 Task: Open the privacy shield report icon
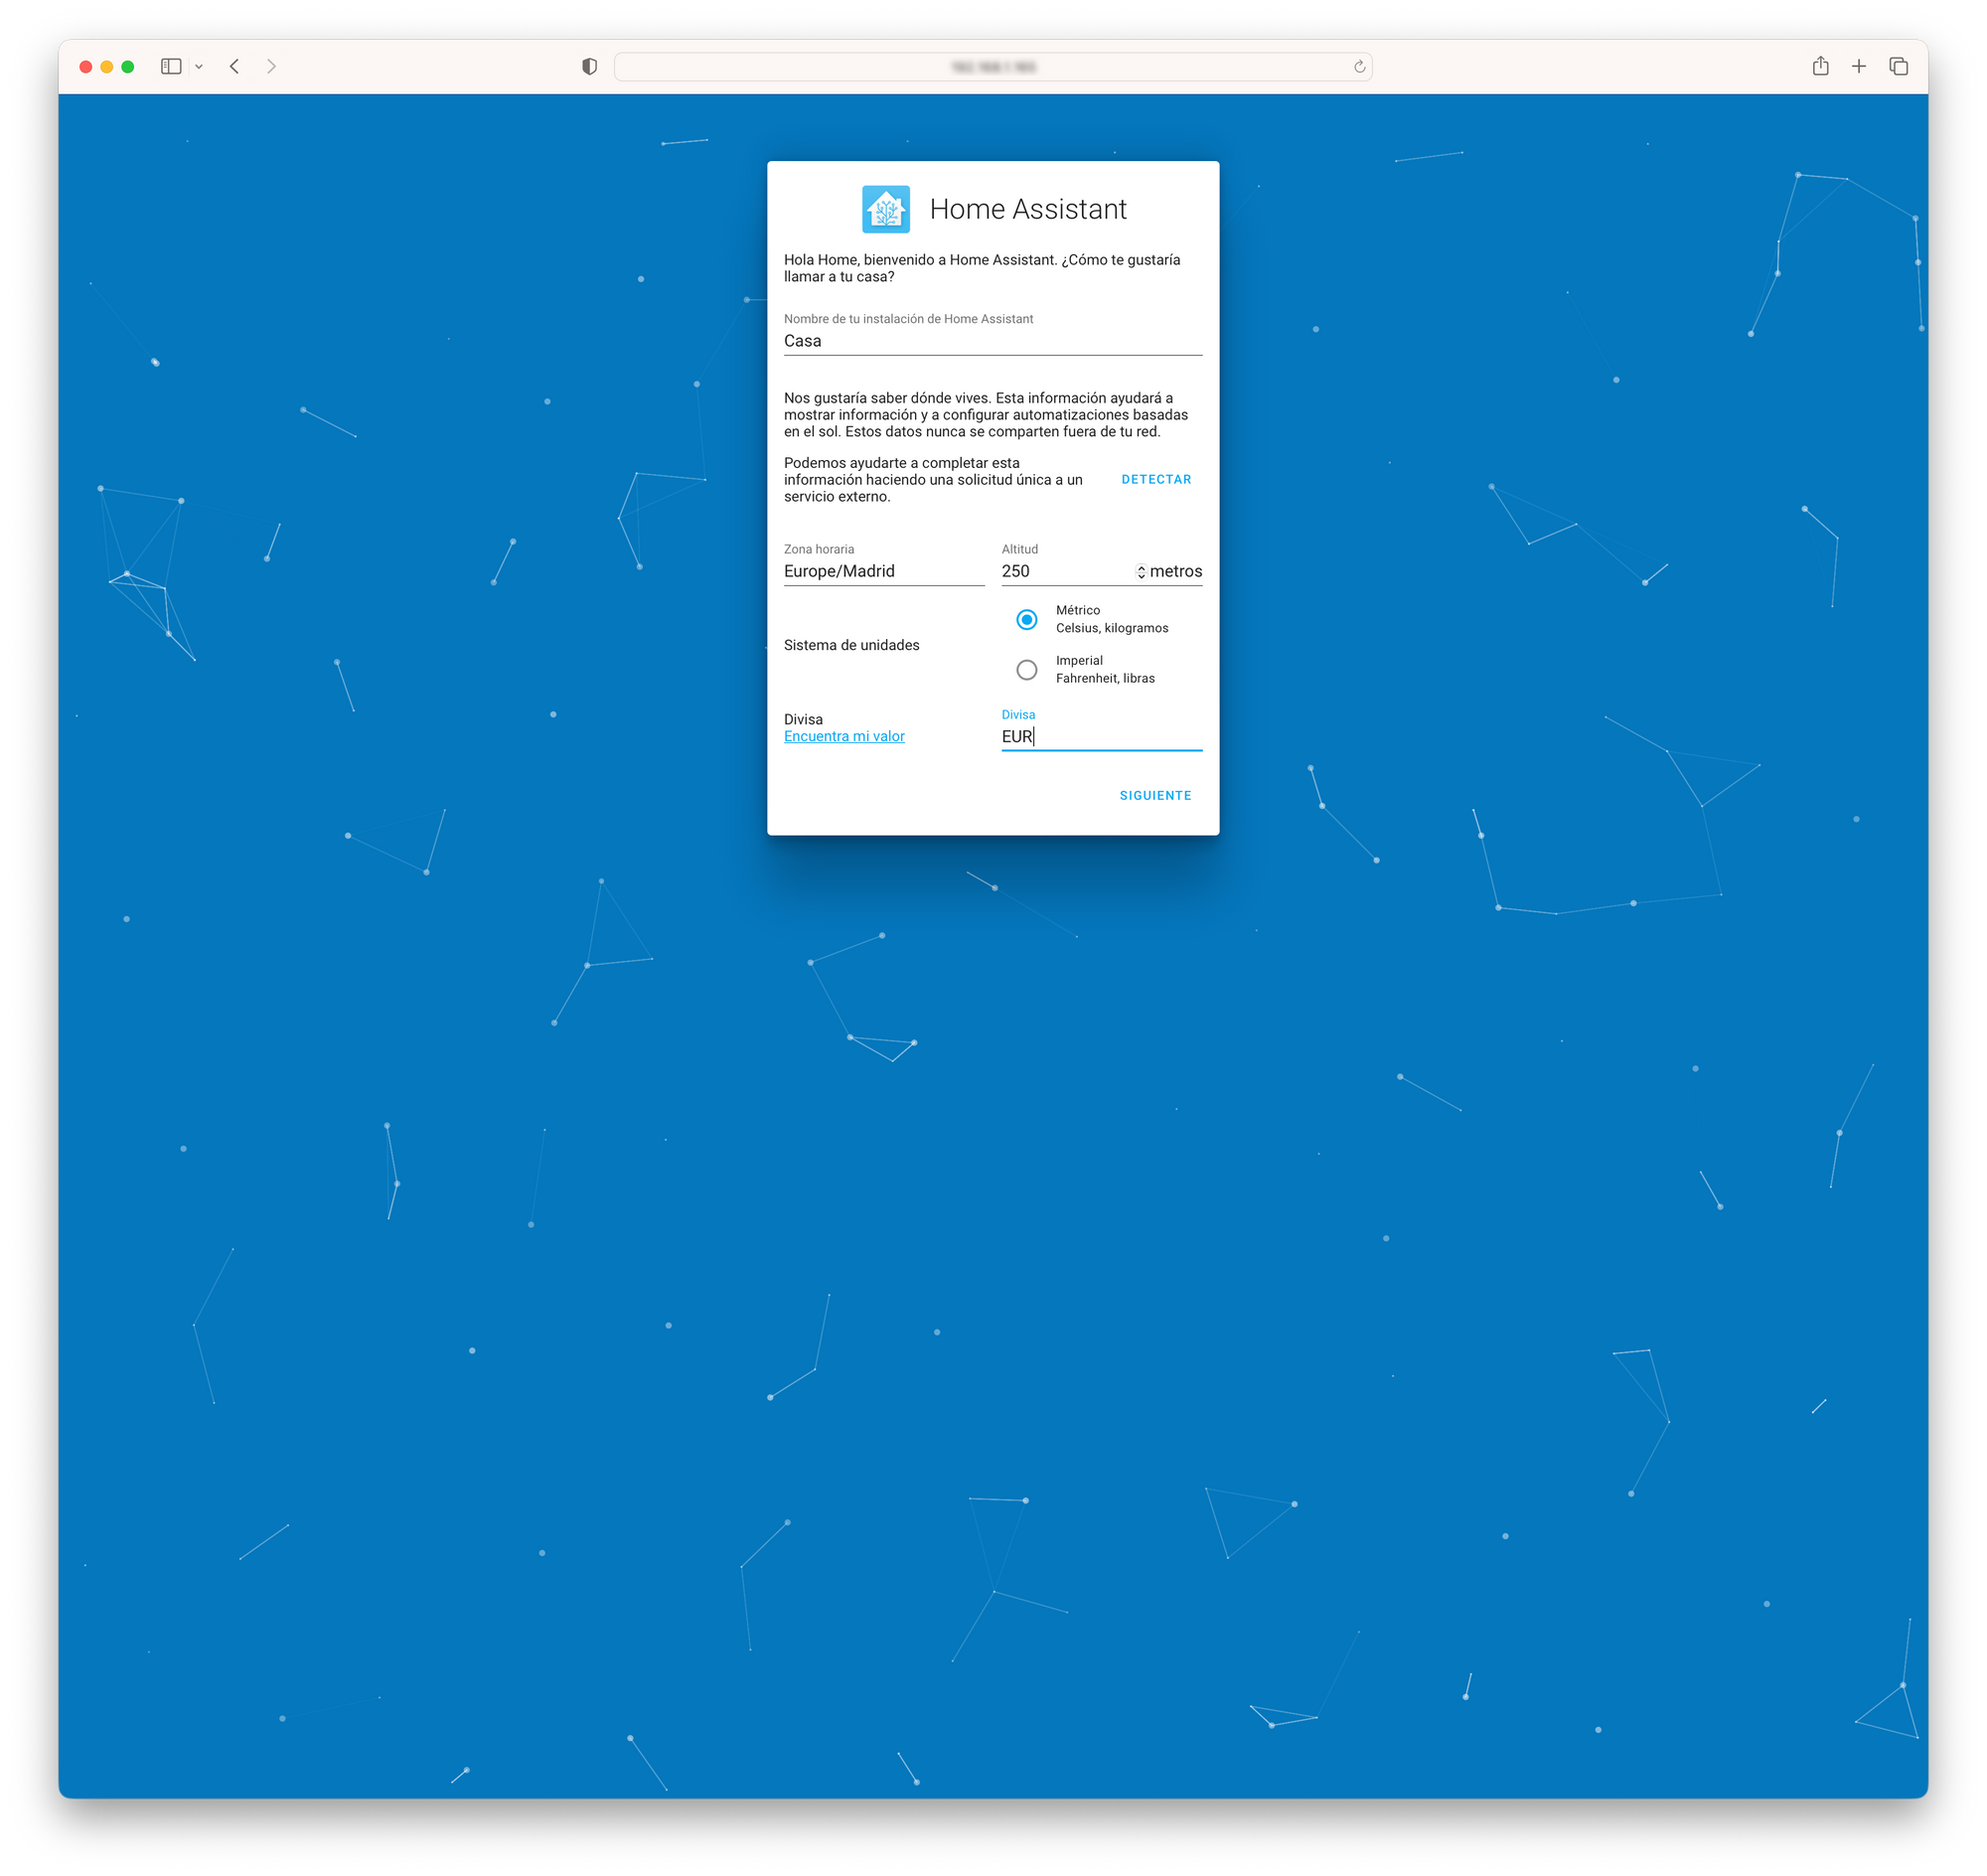589,67
